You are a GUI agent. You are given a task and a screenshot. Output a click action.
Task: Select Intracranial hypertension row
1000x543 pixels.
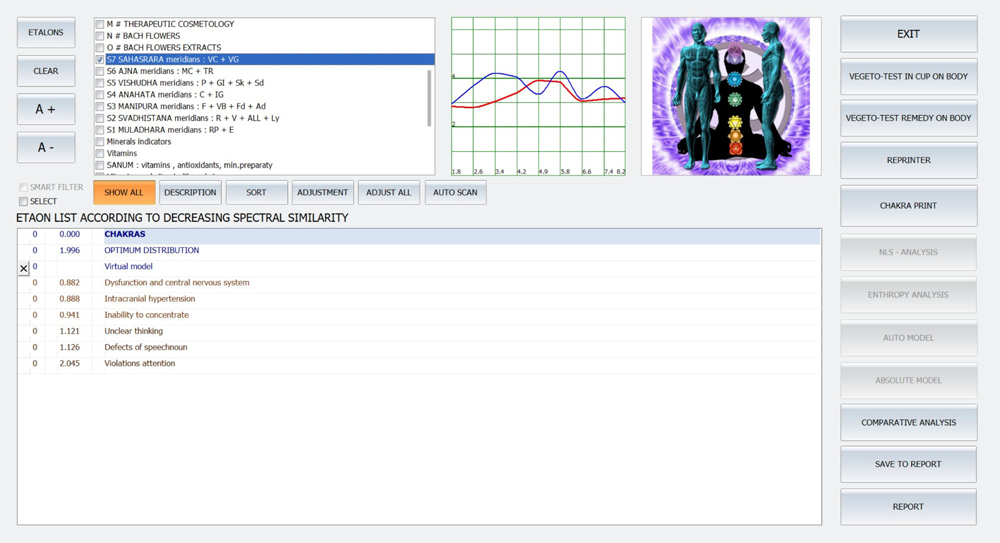419,299
